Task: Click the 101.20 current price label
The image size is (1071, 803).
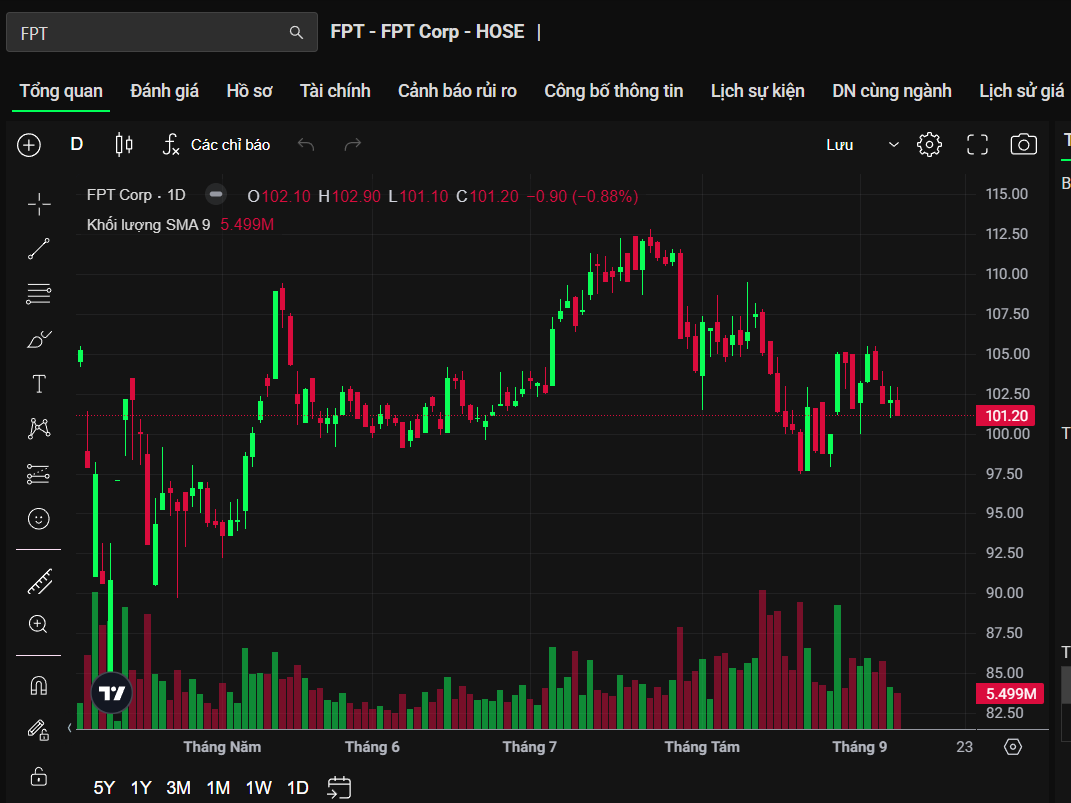Action: [1005, 416]
